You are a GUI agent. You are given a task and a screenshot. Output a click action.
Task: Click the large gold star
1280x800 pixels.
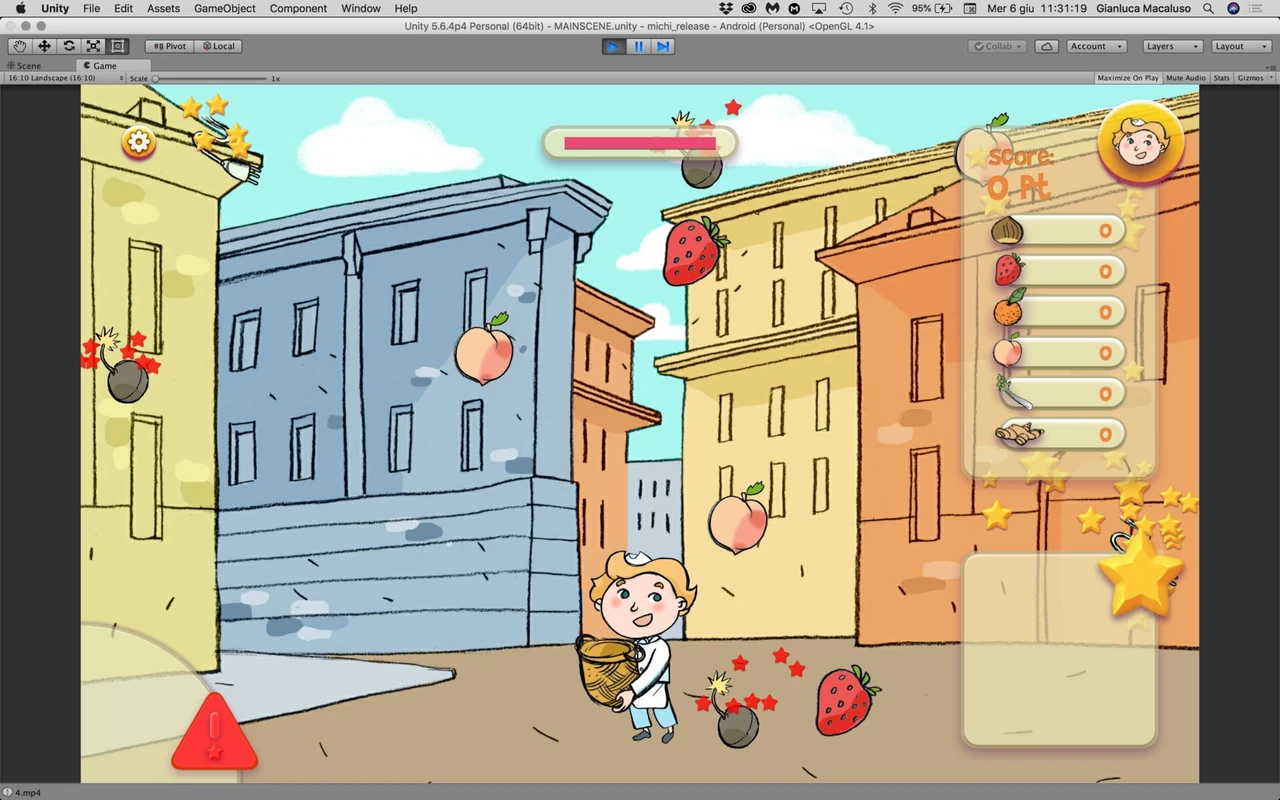click(1140, 573)
